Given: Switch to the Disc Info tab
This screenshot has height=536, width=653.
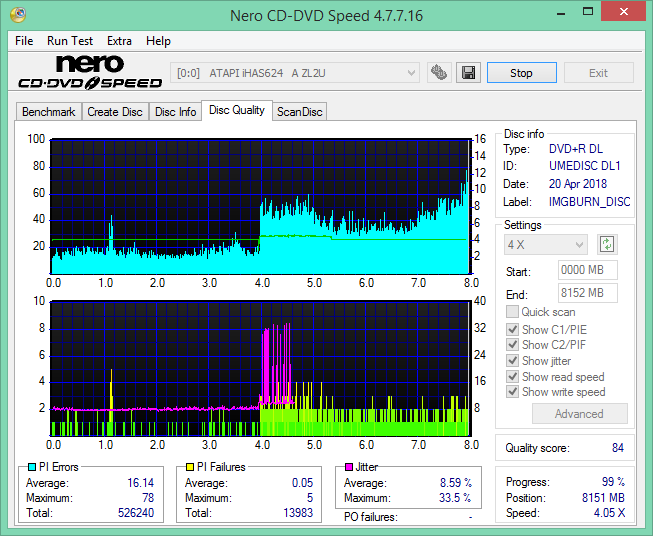Looking at the screenshot, I should click(x=175, y=112).
